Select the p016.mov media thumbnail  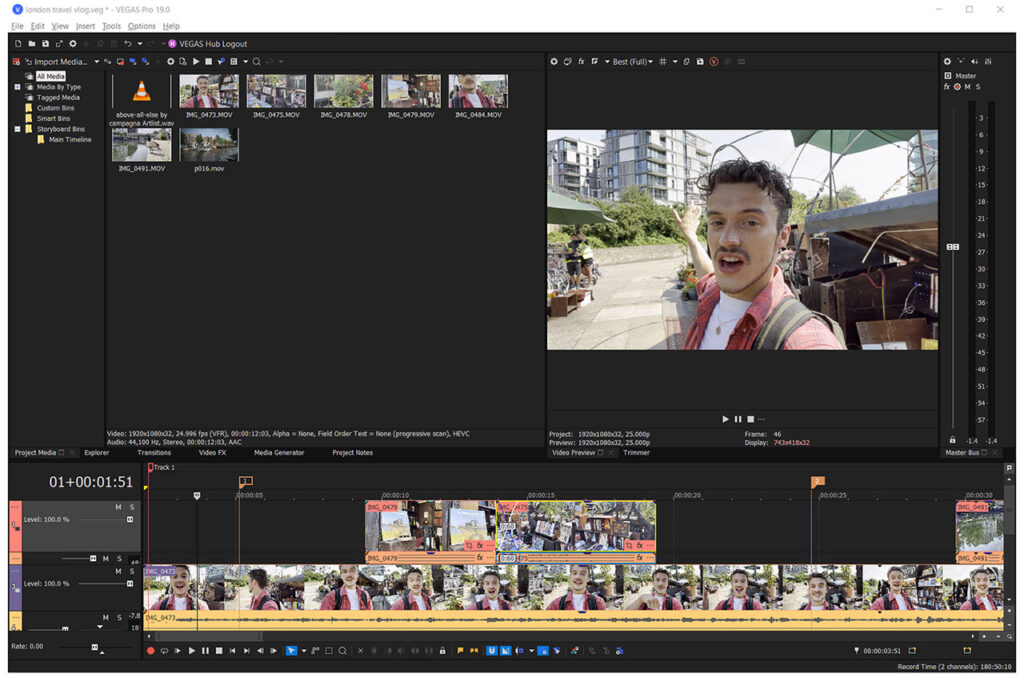[x=209, y=145]
